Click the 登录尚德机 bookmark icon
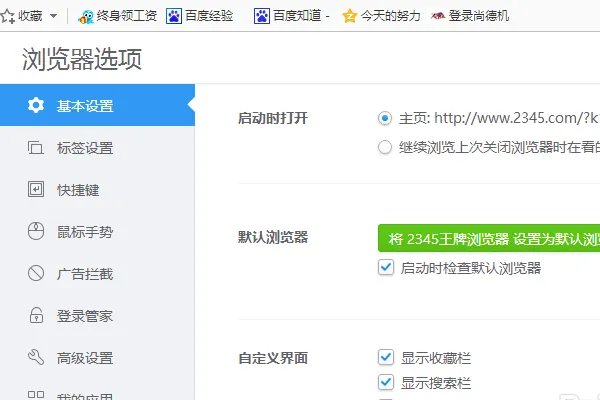This screenshot has width=600, height=400. coord(438,16)
